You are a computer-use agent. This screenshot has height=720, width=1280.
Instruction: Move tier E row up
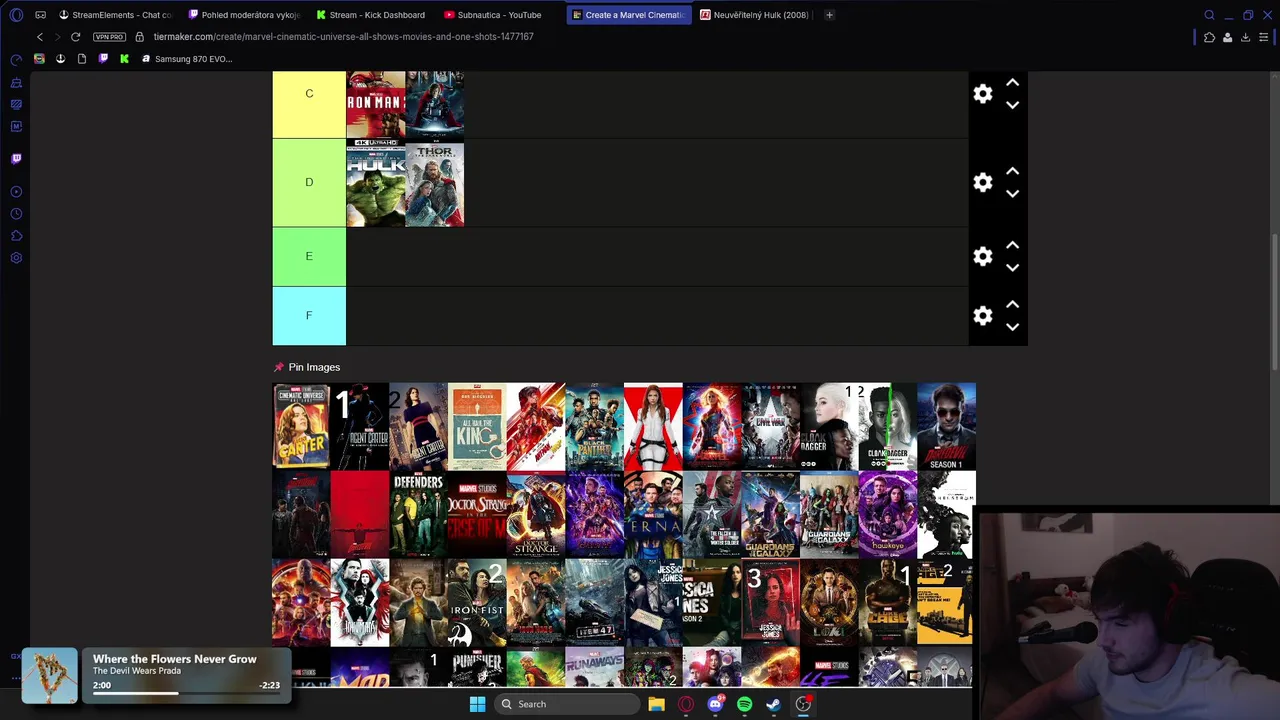point(1012,246)
